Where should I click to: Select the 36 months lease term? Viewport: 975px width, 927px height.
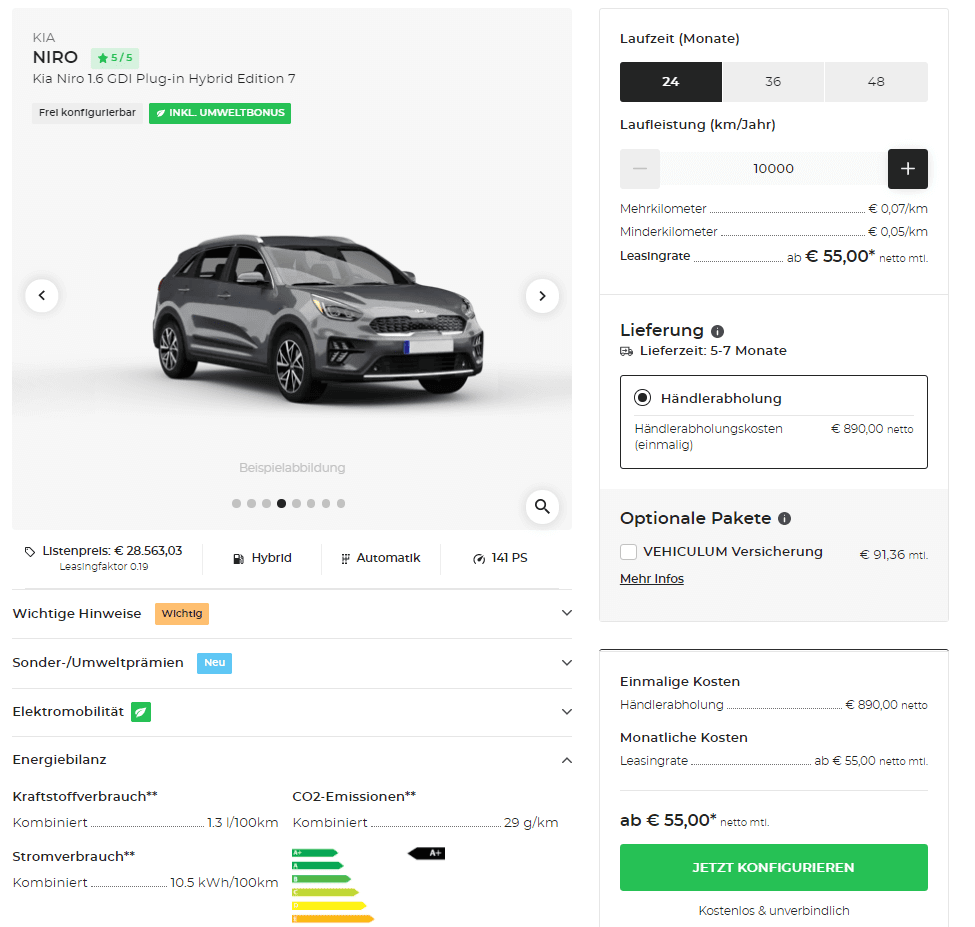[x=773, y=81]
